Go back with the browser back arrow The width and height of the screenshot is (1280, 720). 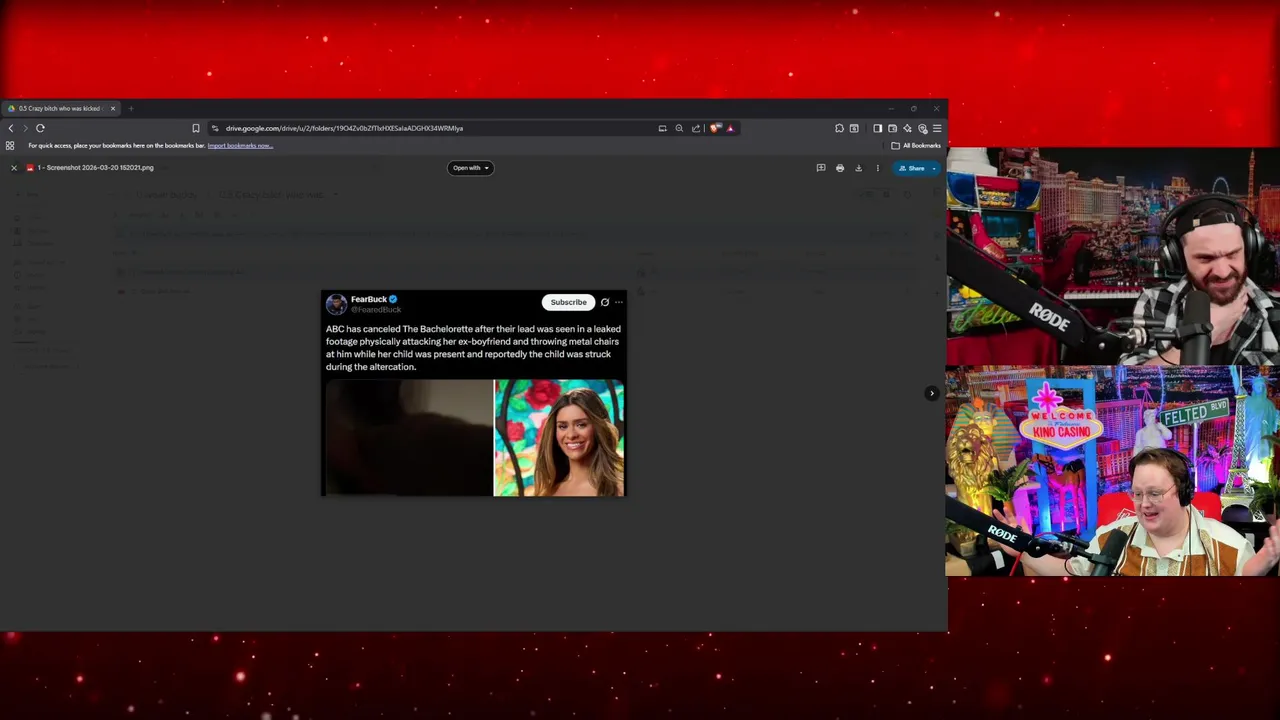click(11, 128)
